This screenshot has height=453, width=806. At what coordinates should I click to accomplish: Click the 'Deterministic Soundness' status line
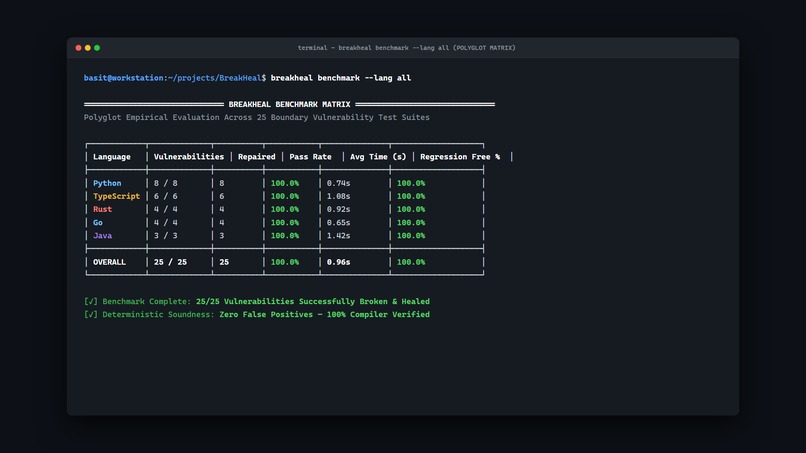257,314
